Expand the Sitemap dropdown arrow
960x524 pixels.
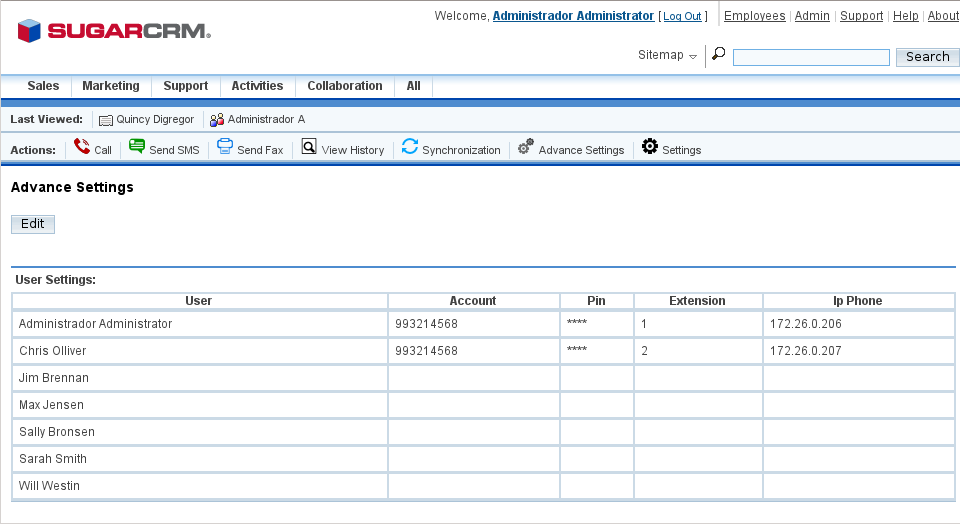coord(693,56)
